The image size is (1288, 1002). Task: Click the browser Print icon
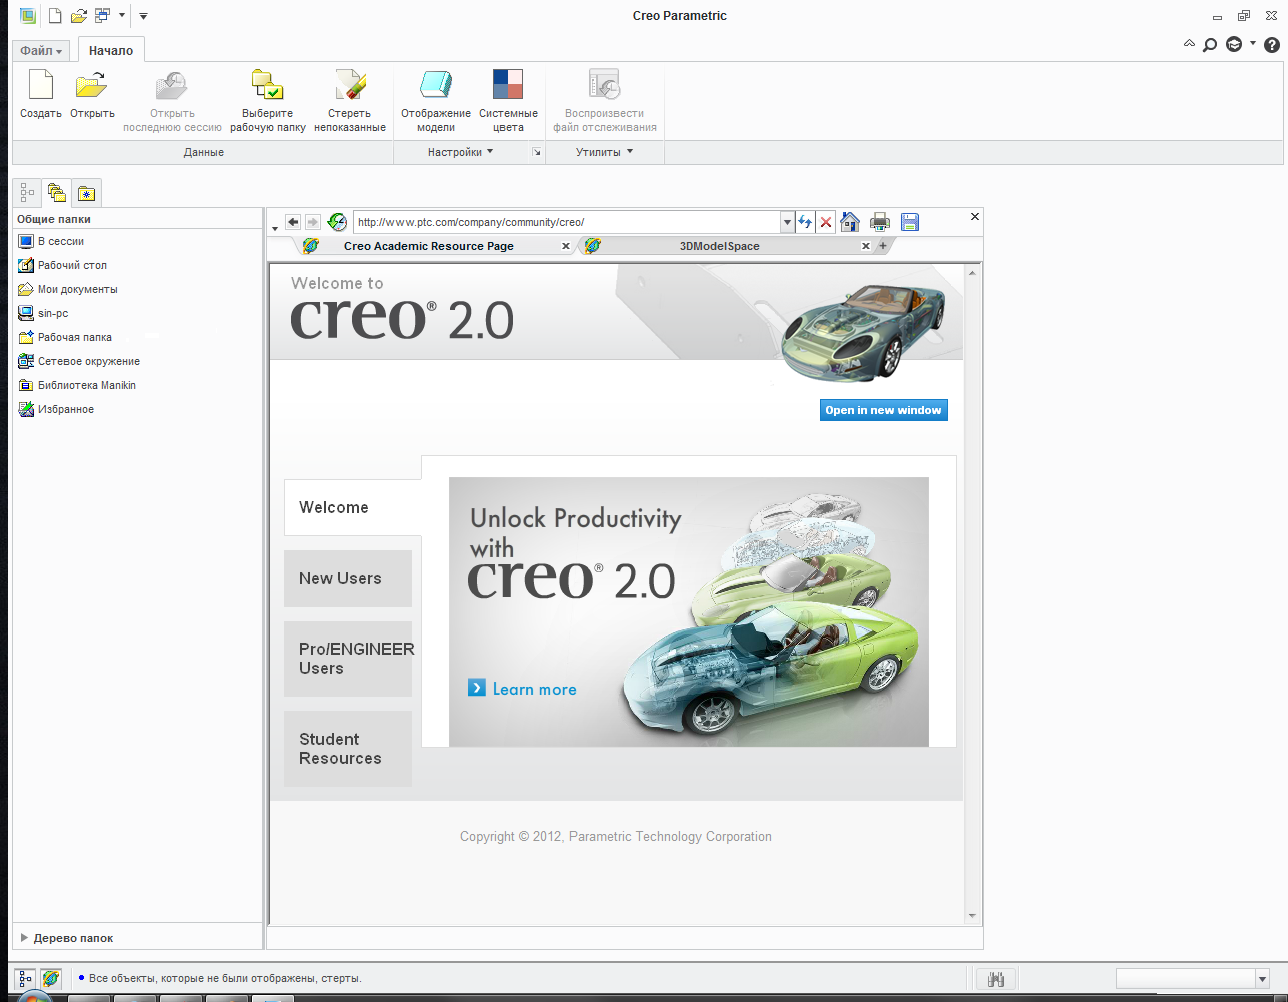click(880, 222)
